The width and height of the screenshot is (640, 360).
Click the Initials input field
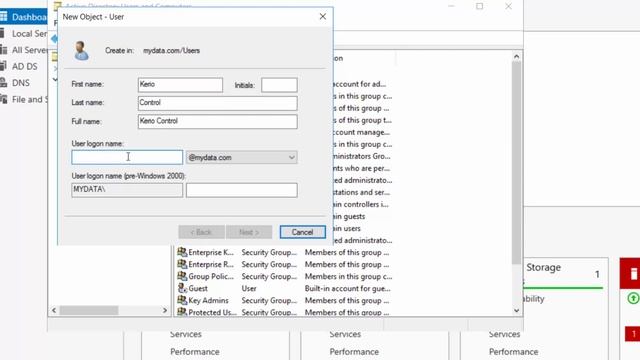point(279,85)
